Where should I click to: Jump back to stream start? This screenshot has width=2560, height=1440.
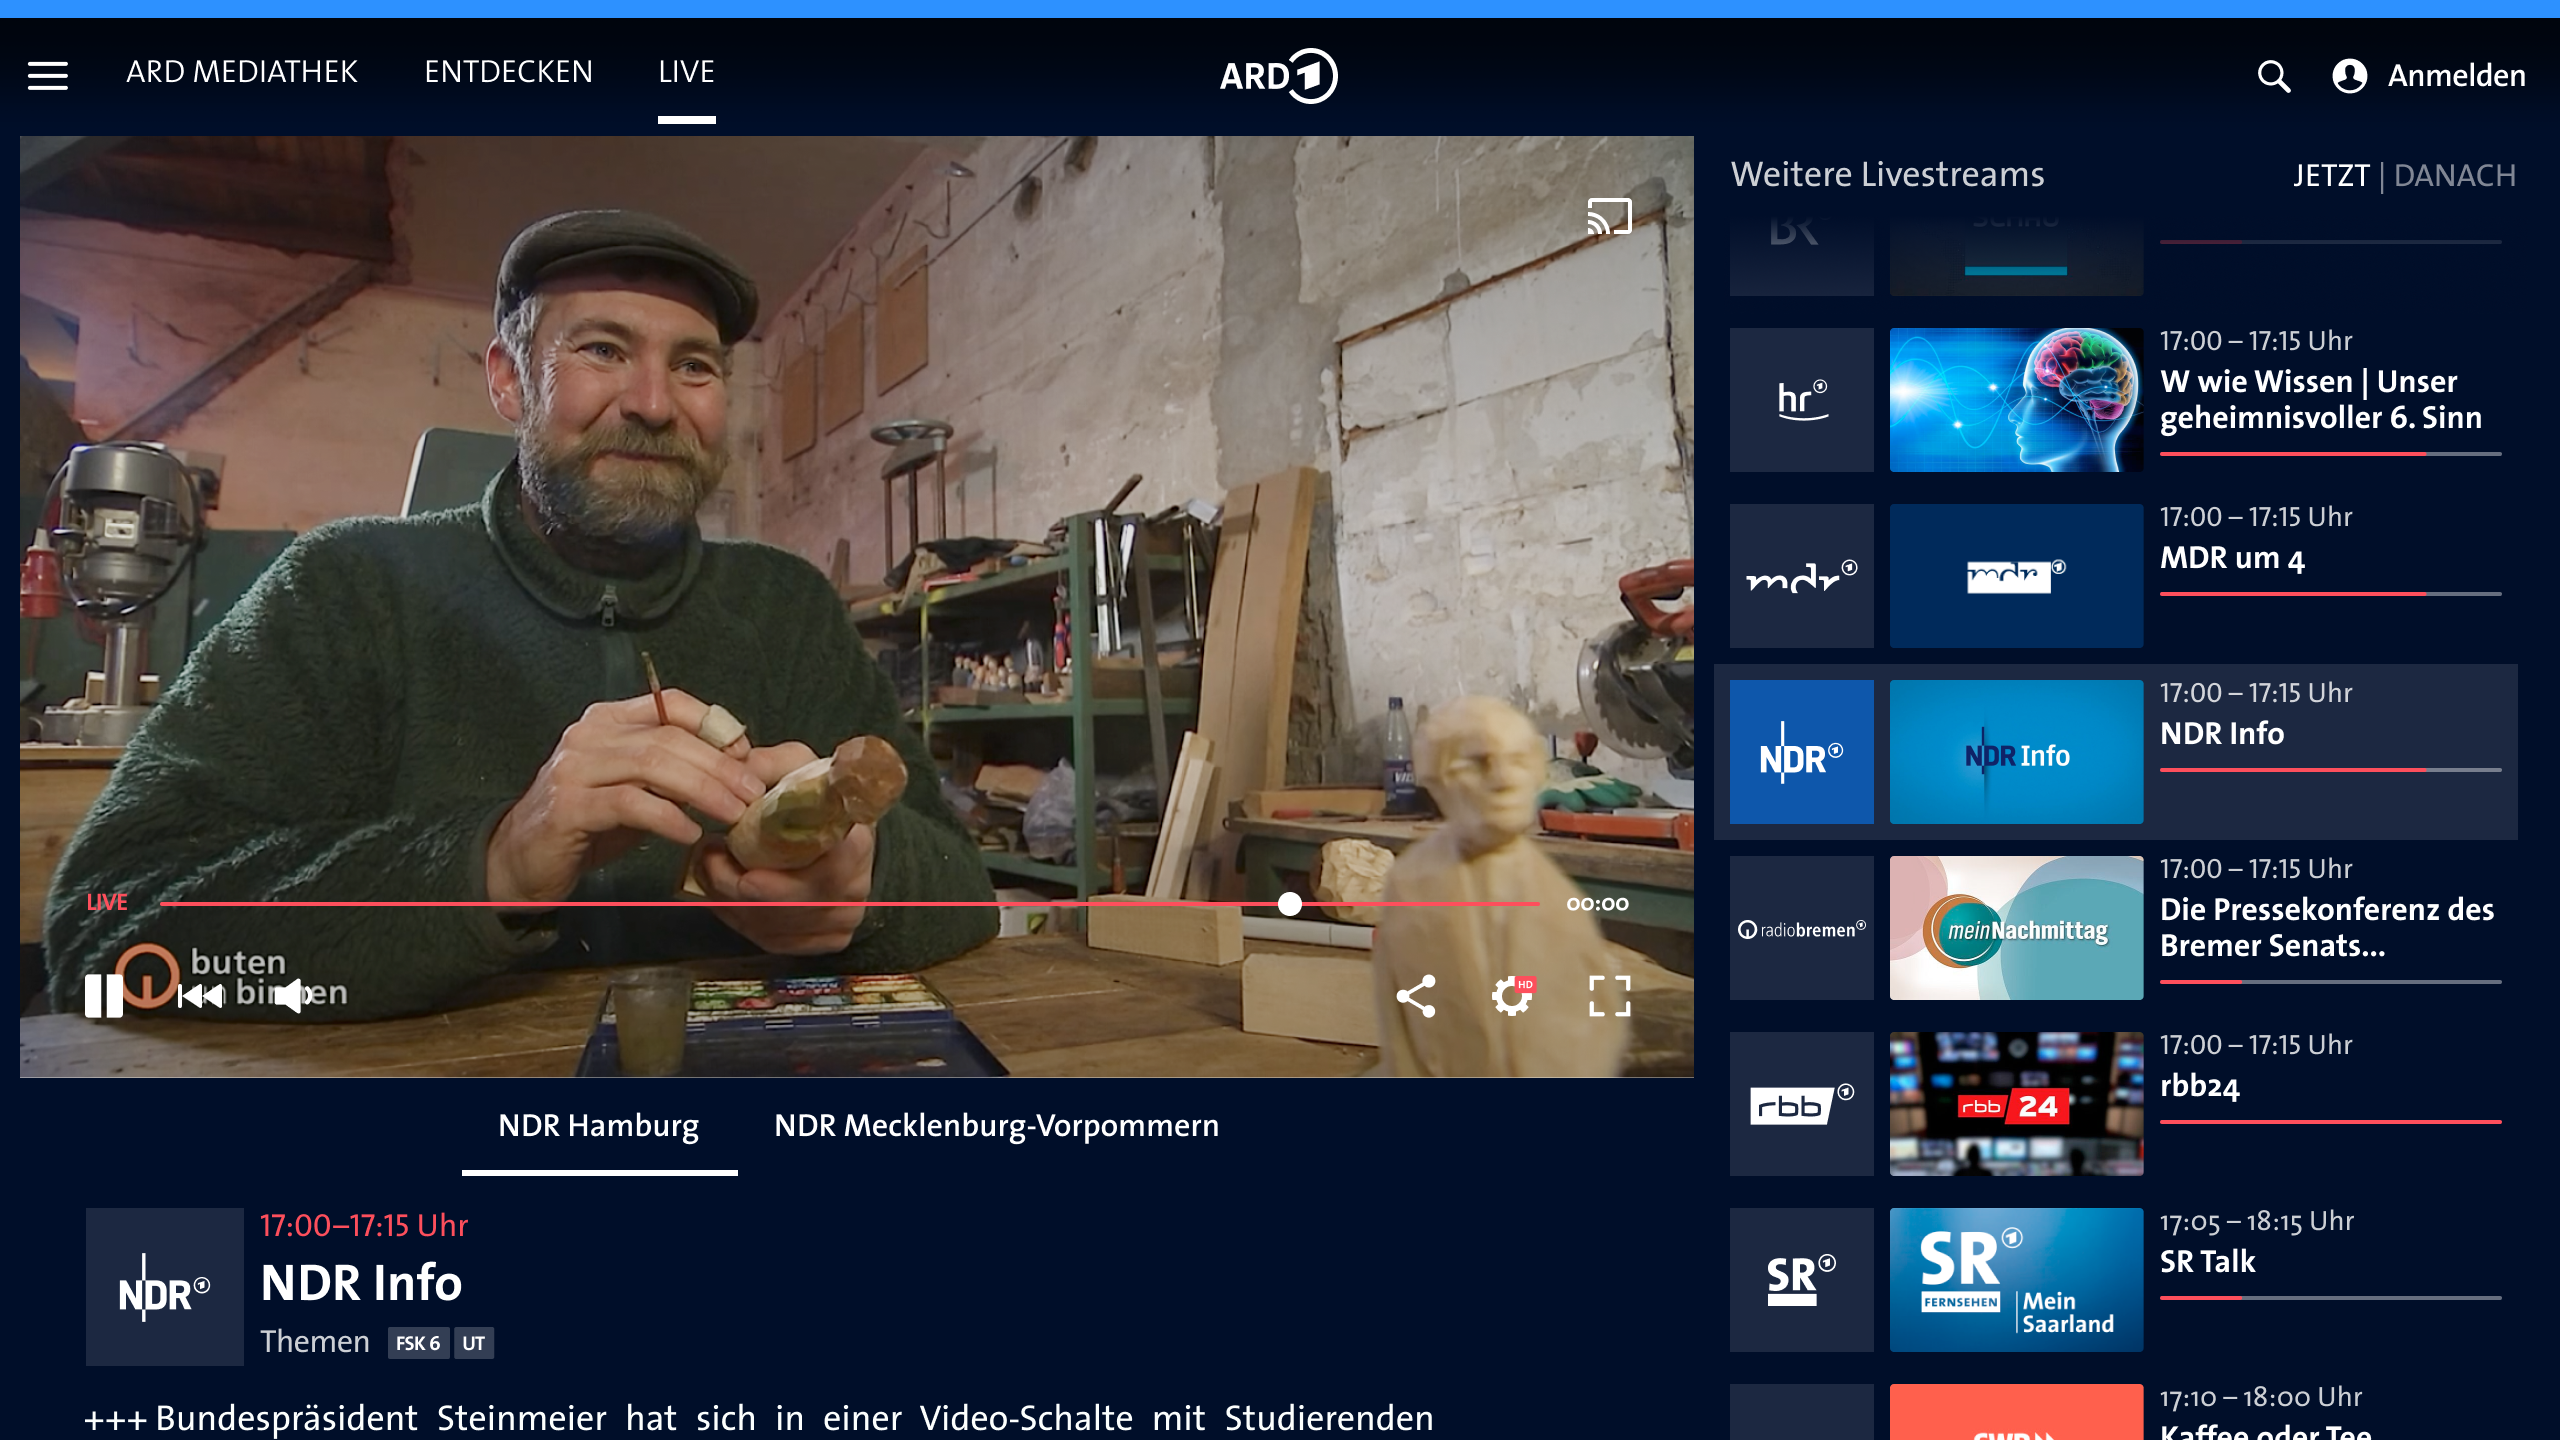[x=200, y=995]
